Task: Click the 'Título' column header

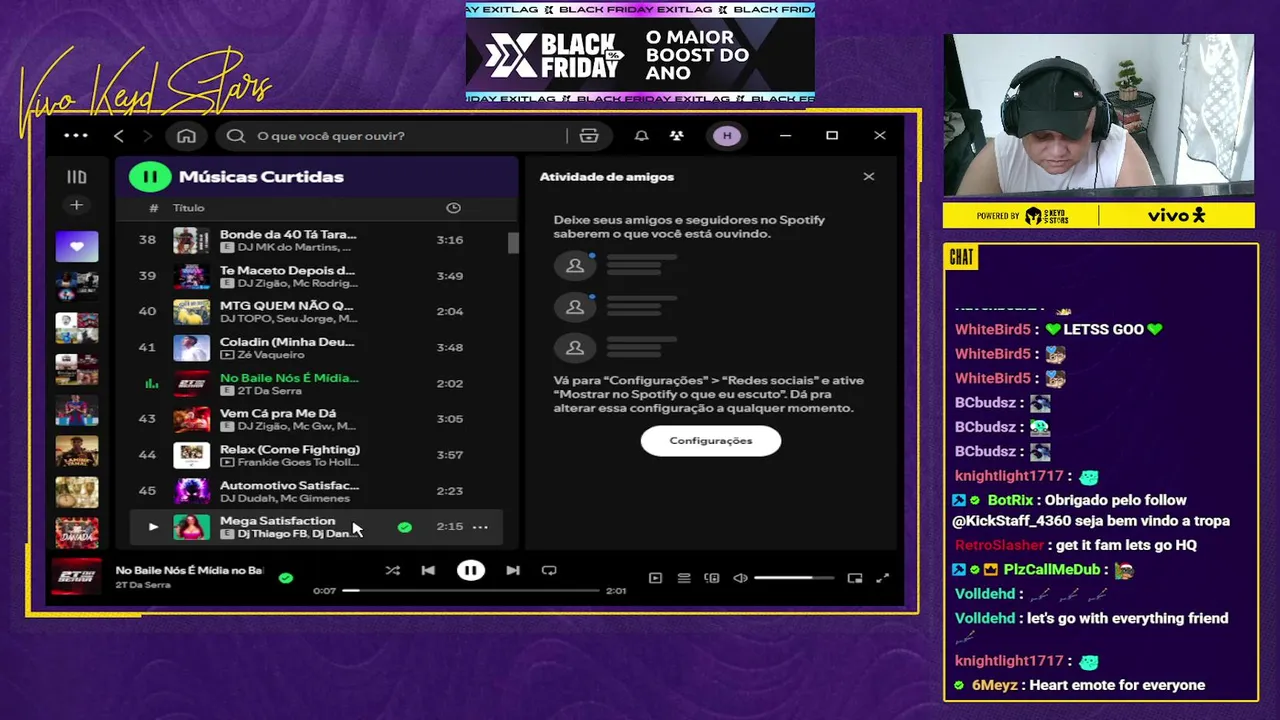Action: 188,208
